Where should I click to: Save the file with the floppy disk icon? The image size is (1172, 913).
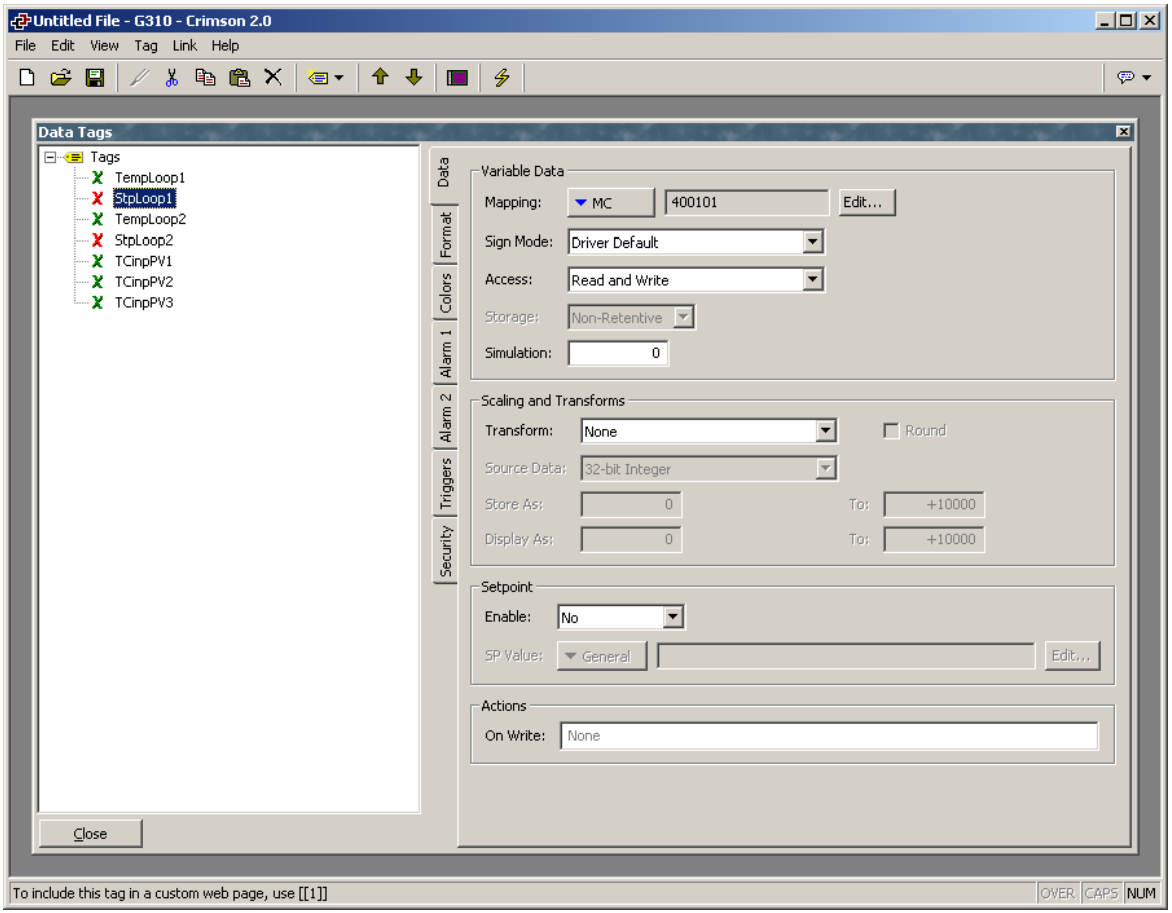coord(95,77)
